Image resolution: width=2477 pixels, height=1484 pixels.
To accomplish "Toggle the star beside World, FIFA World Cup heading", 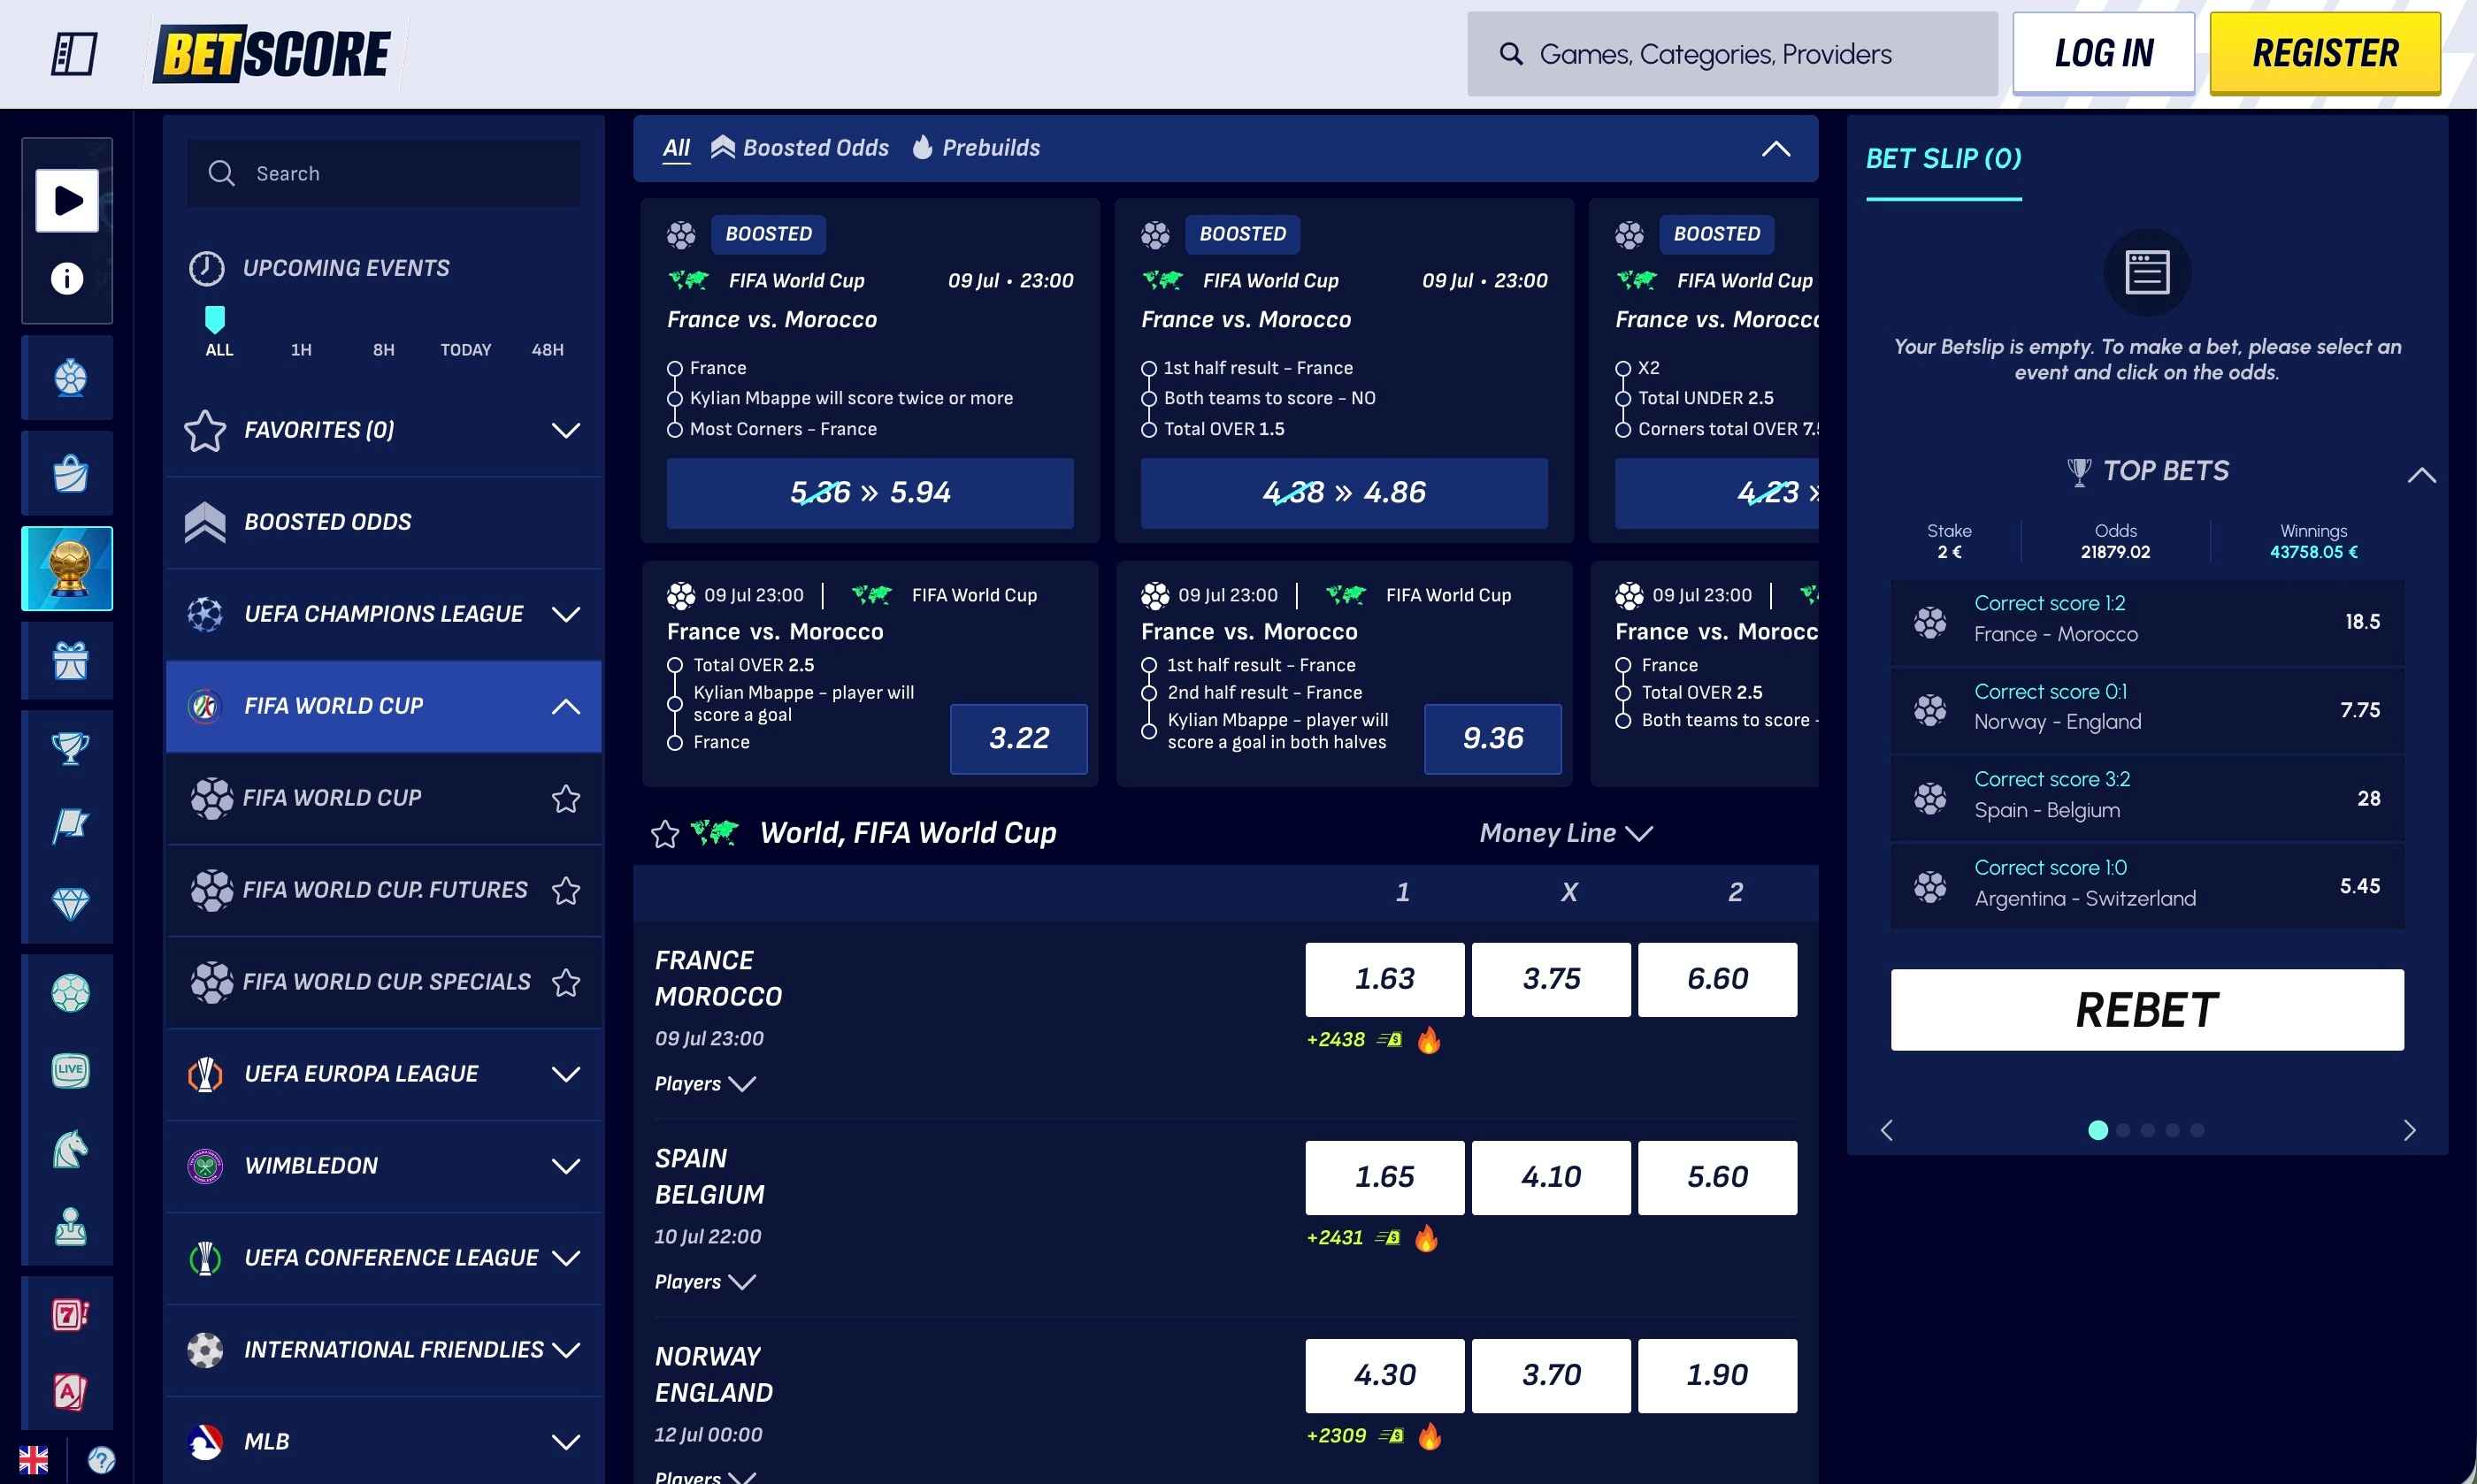I will coord(665,833).
